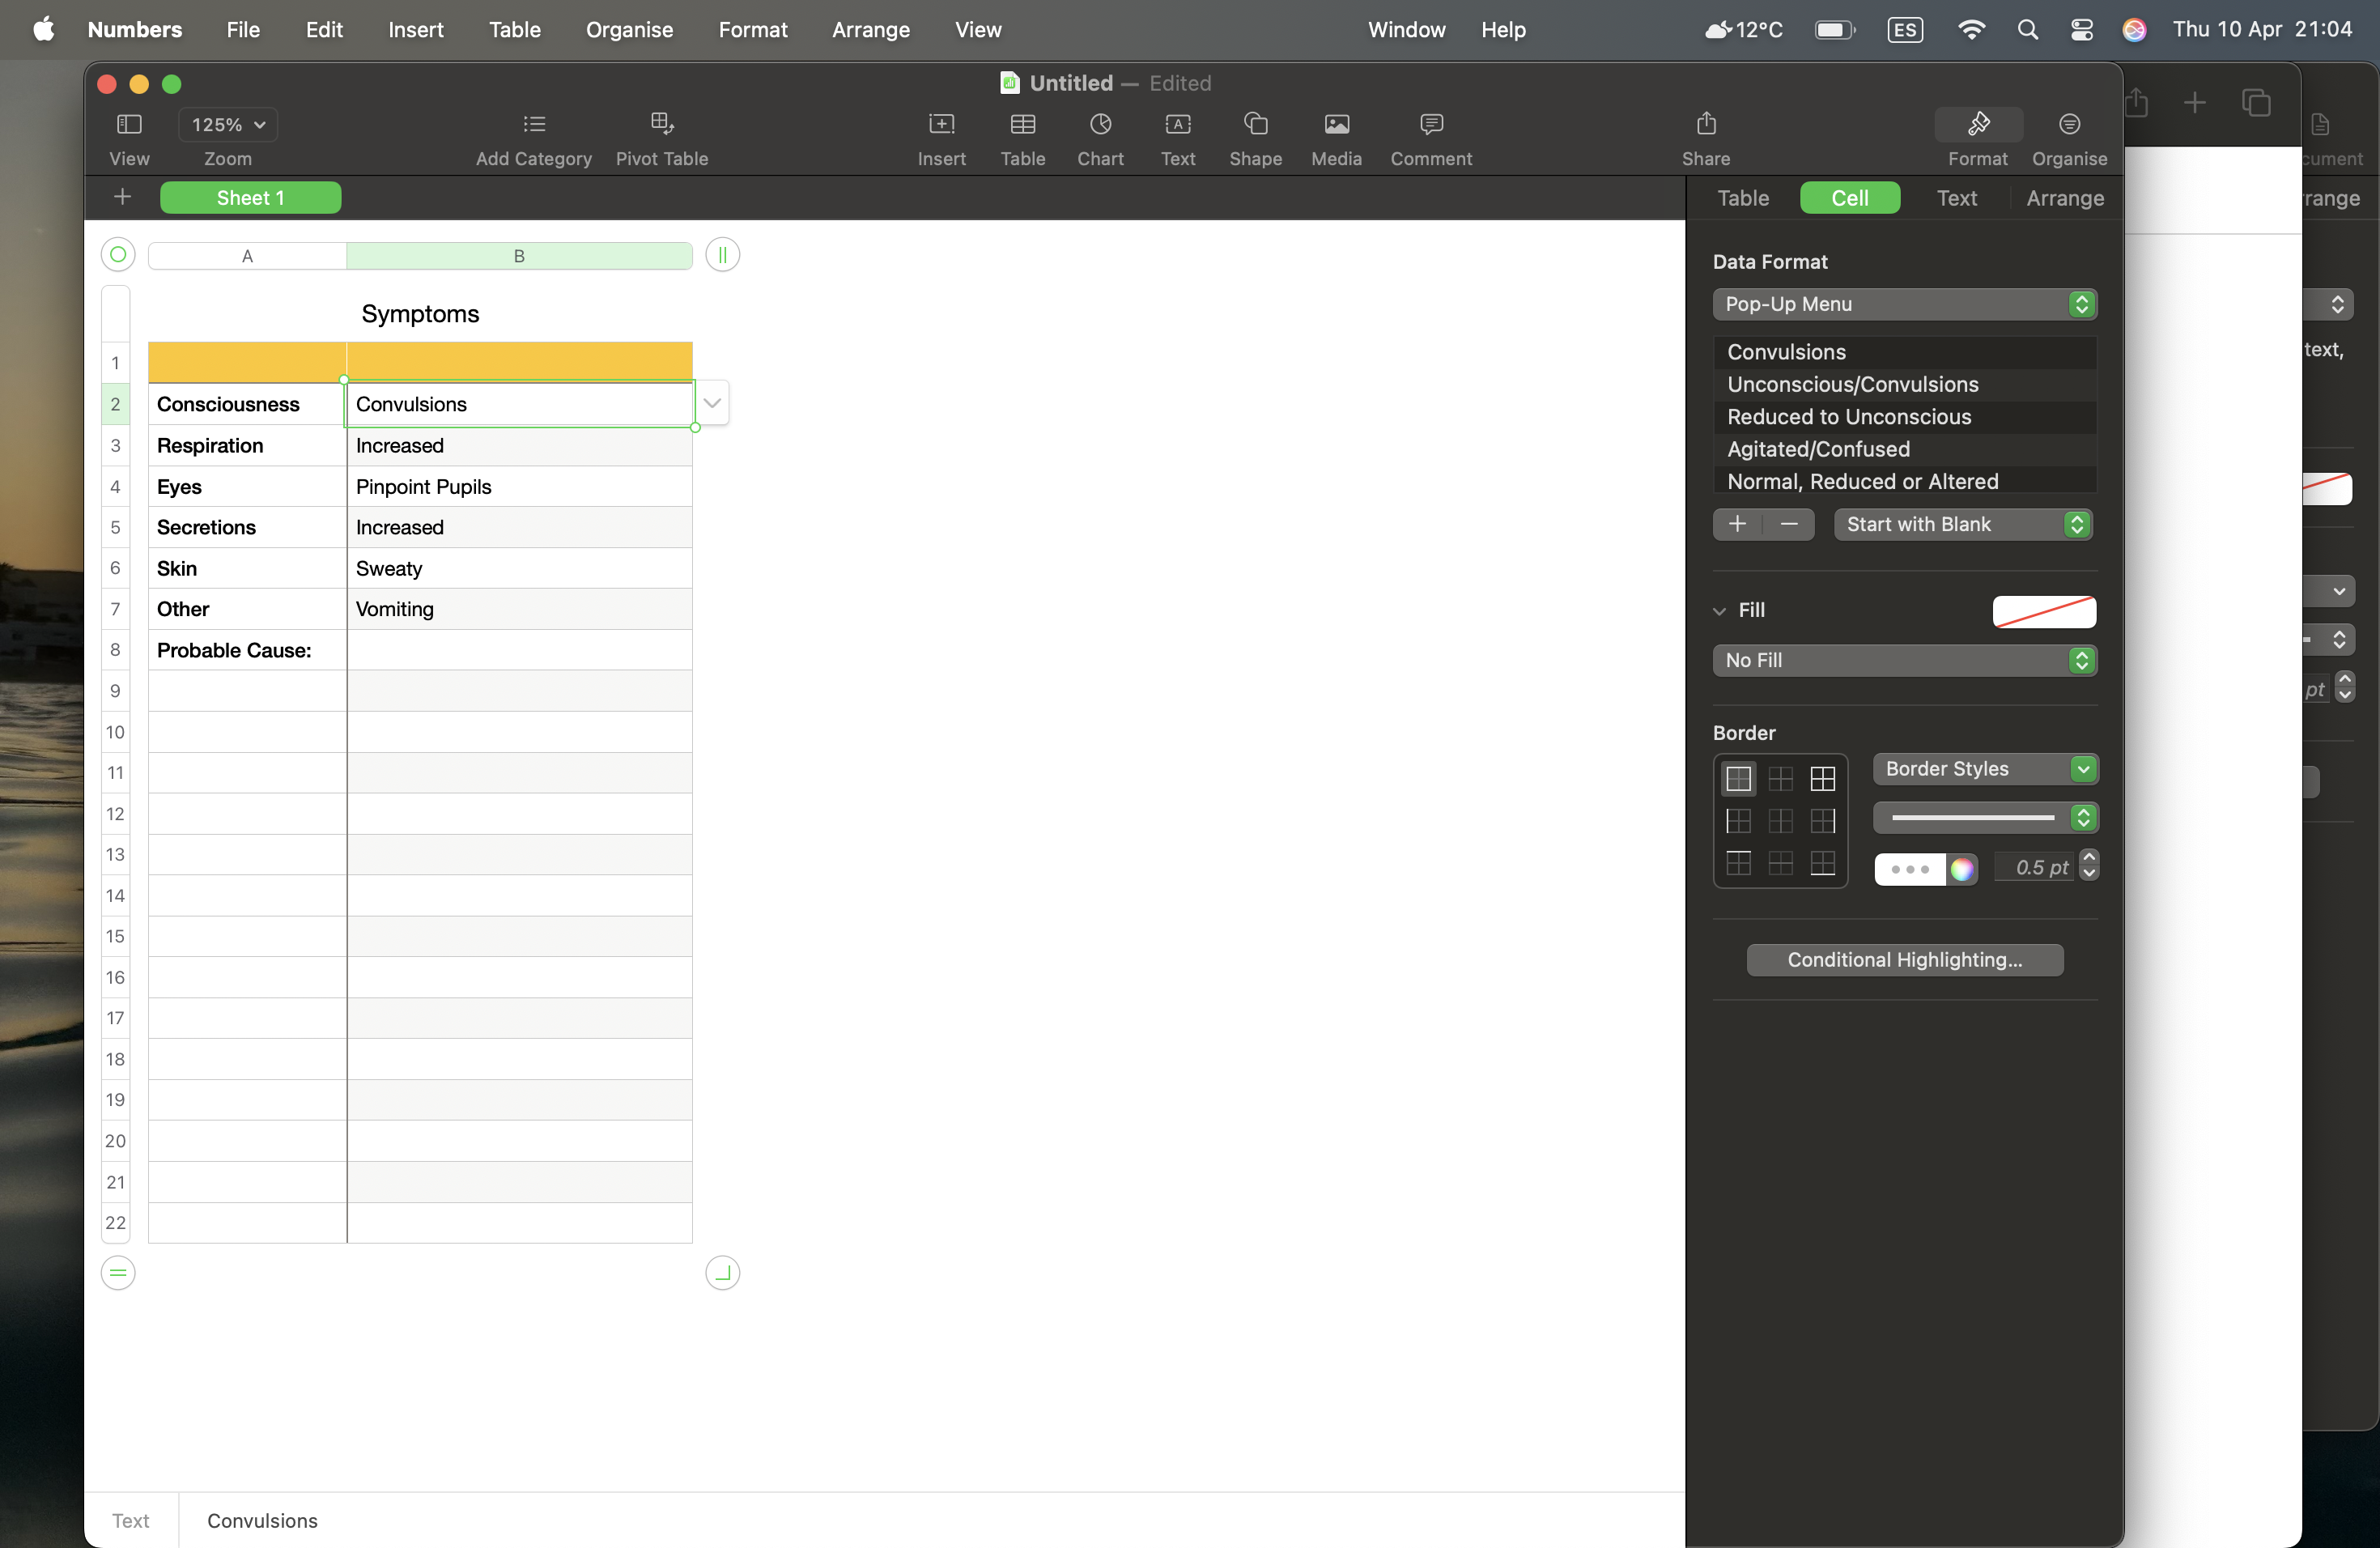Click the Add Category icon

pyautogui.click(x=534, y=124)
